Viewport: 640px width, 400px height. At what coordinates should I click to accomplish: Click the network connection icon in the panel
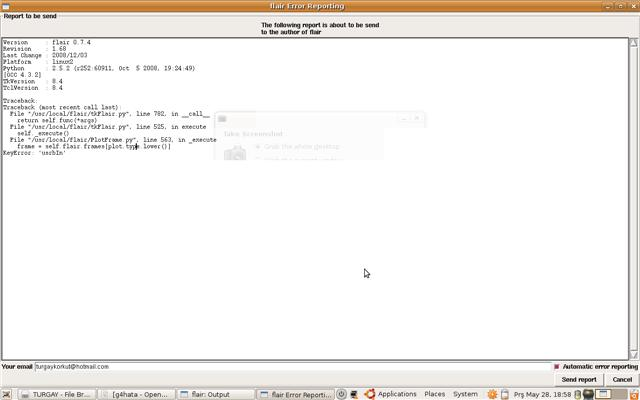click(x=354, y=394)
